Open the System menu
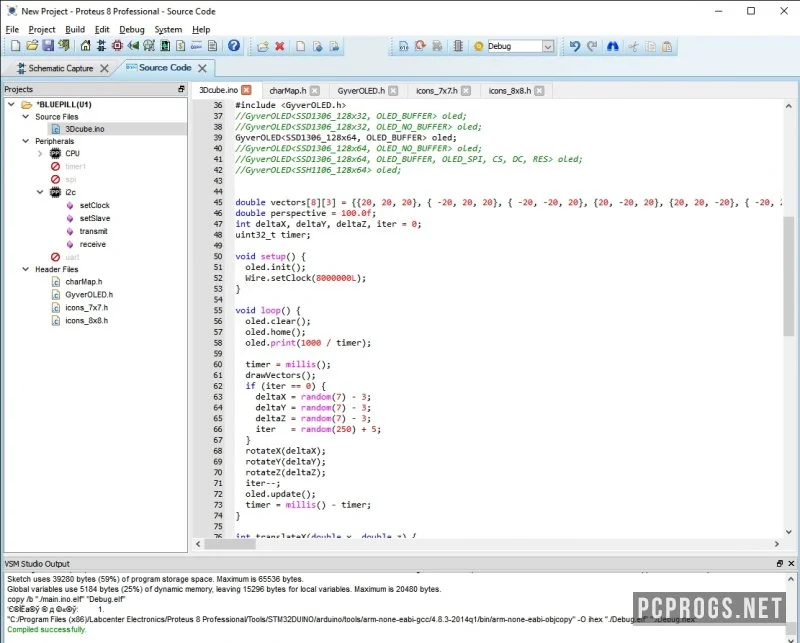 click(x=168, y=30)
